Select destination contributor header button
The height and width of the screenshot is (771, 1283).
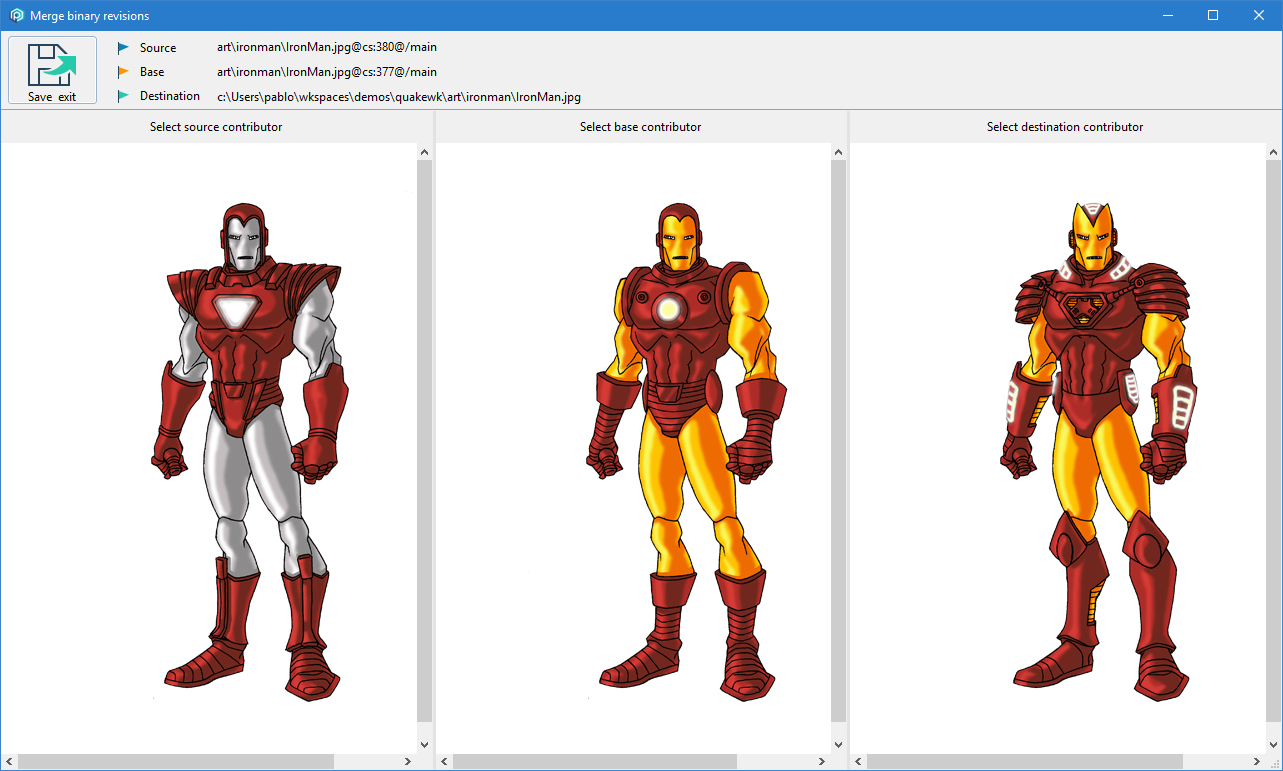pyautogui.click(x=1065, y=127)
